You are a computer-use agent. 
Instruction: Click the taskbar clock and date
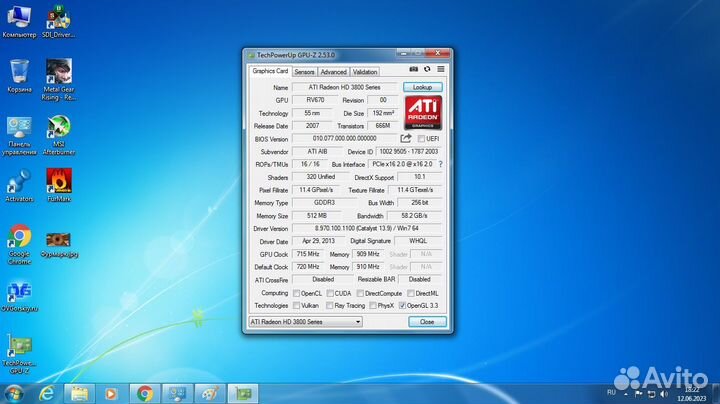692,394
